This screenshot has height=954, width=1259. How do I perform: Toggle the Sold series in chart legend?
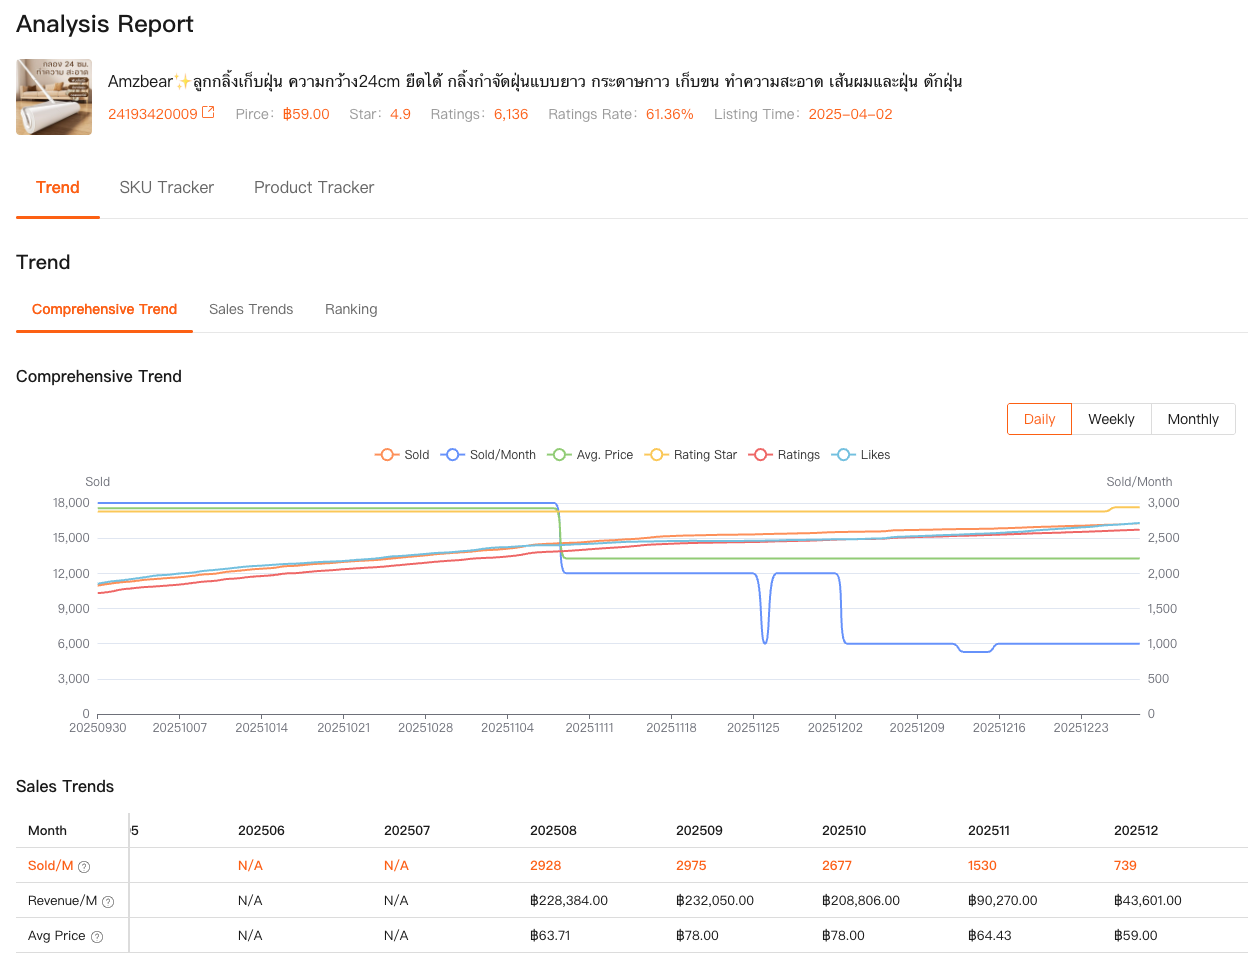(x=402, y=455)
